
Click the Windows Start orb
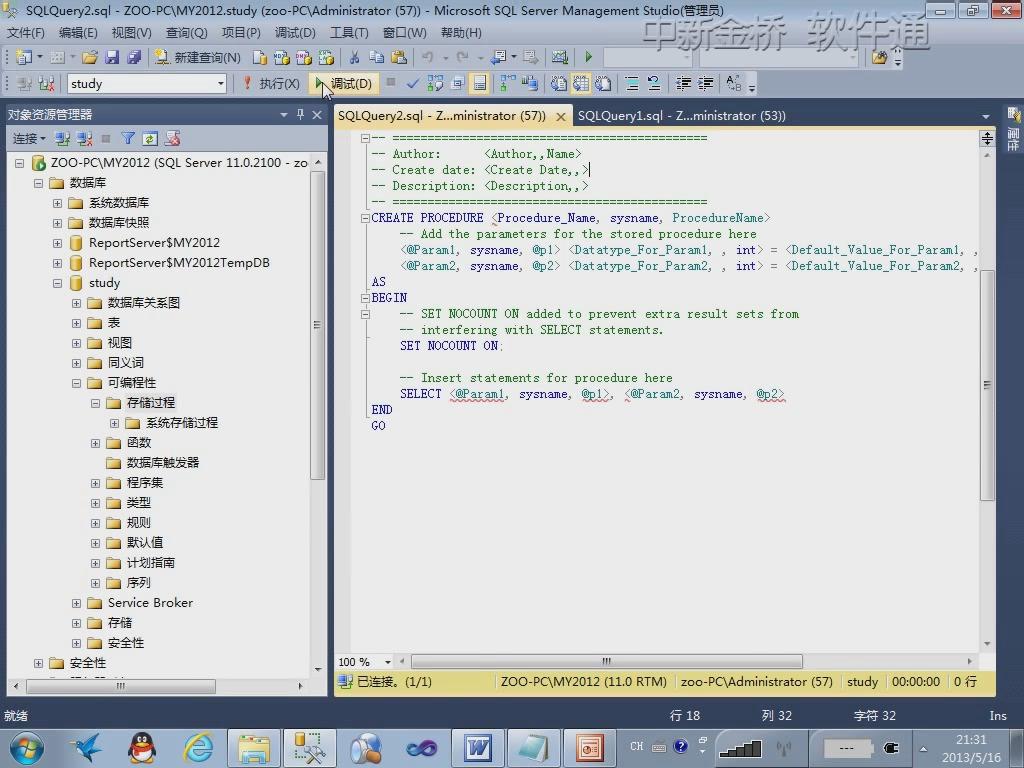point(27,748)
